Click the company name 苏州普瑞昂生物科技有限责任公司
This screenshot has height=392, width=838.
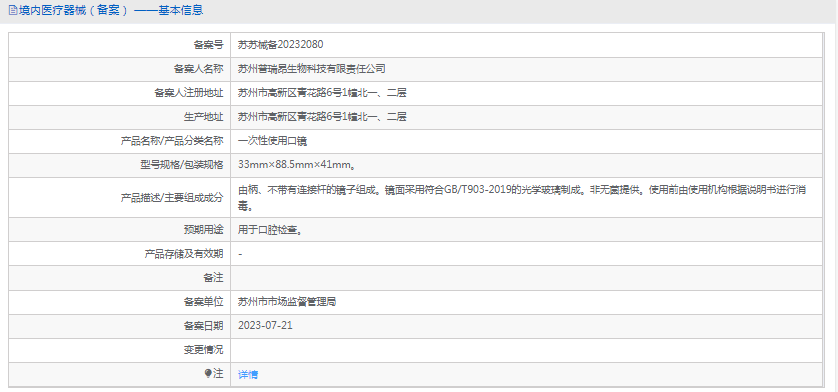[312, 69]
